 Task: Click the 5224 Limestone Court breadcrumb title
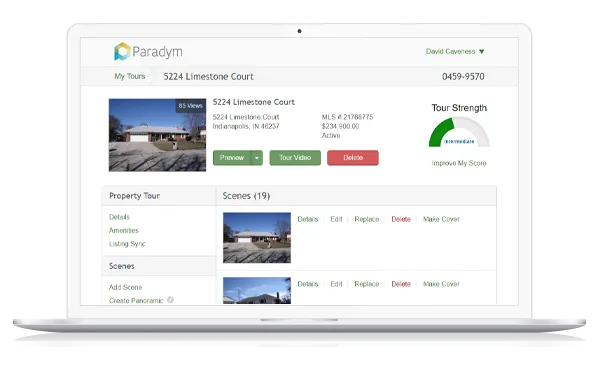tap(209, 77)
